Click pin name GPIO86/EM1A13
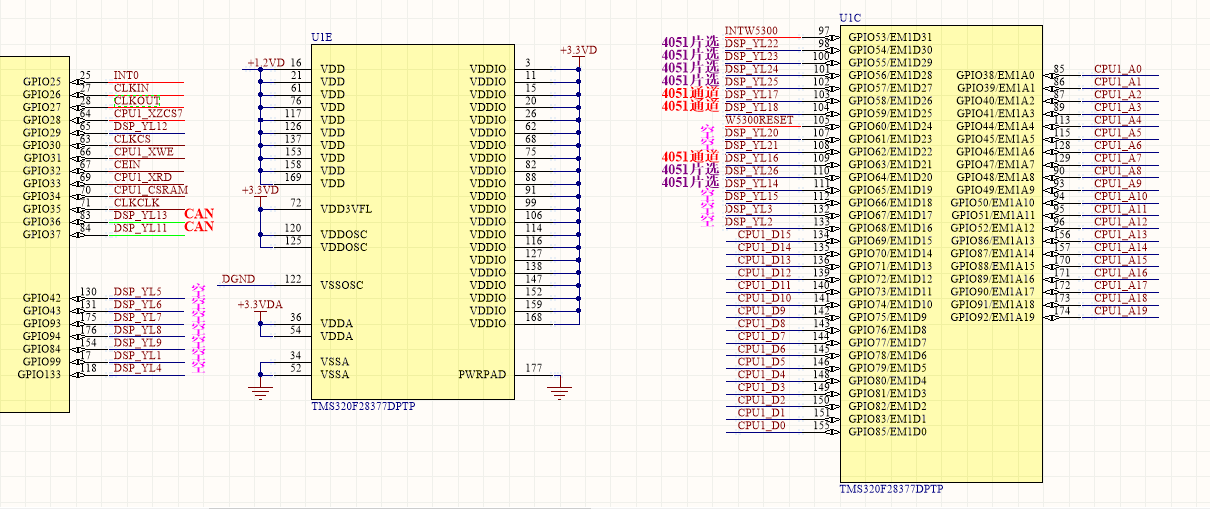 click(x=993, y=241)
